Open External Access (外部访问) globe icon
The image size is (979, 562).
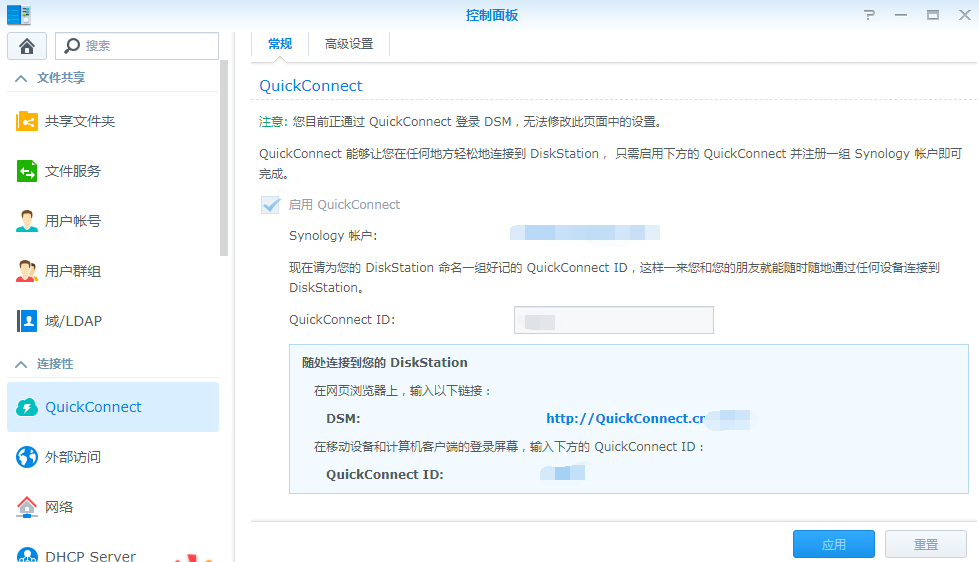click(27, 456)
